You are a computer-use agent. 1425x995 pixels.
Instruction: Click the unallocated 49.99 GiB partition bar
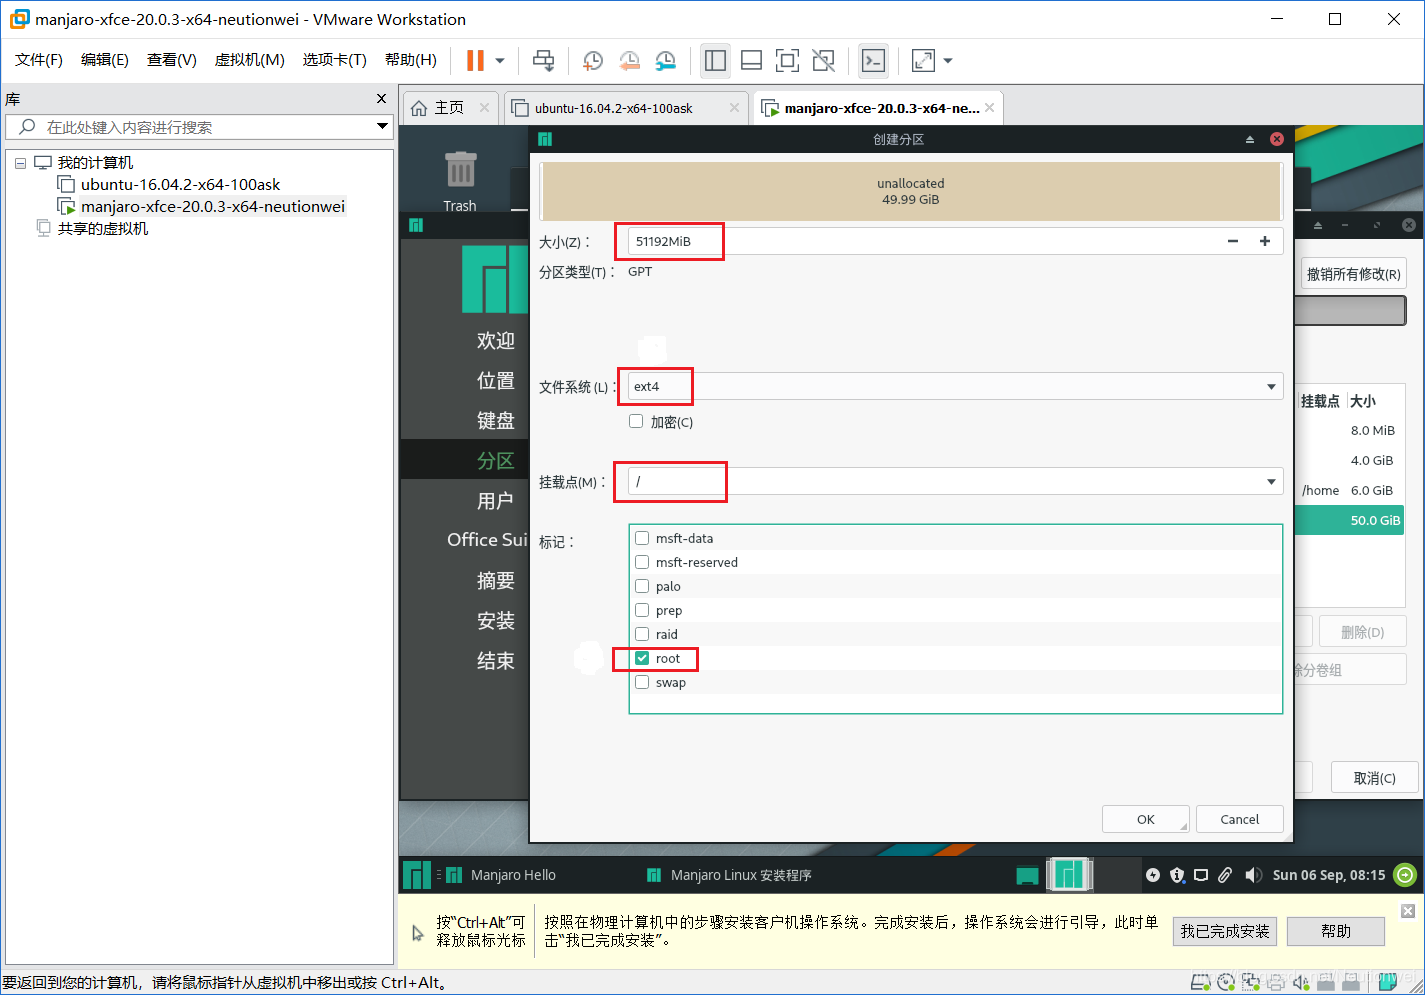(x=911, y=191)
